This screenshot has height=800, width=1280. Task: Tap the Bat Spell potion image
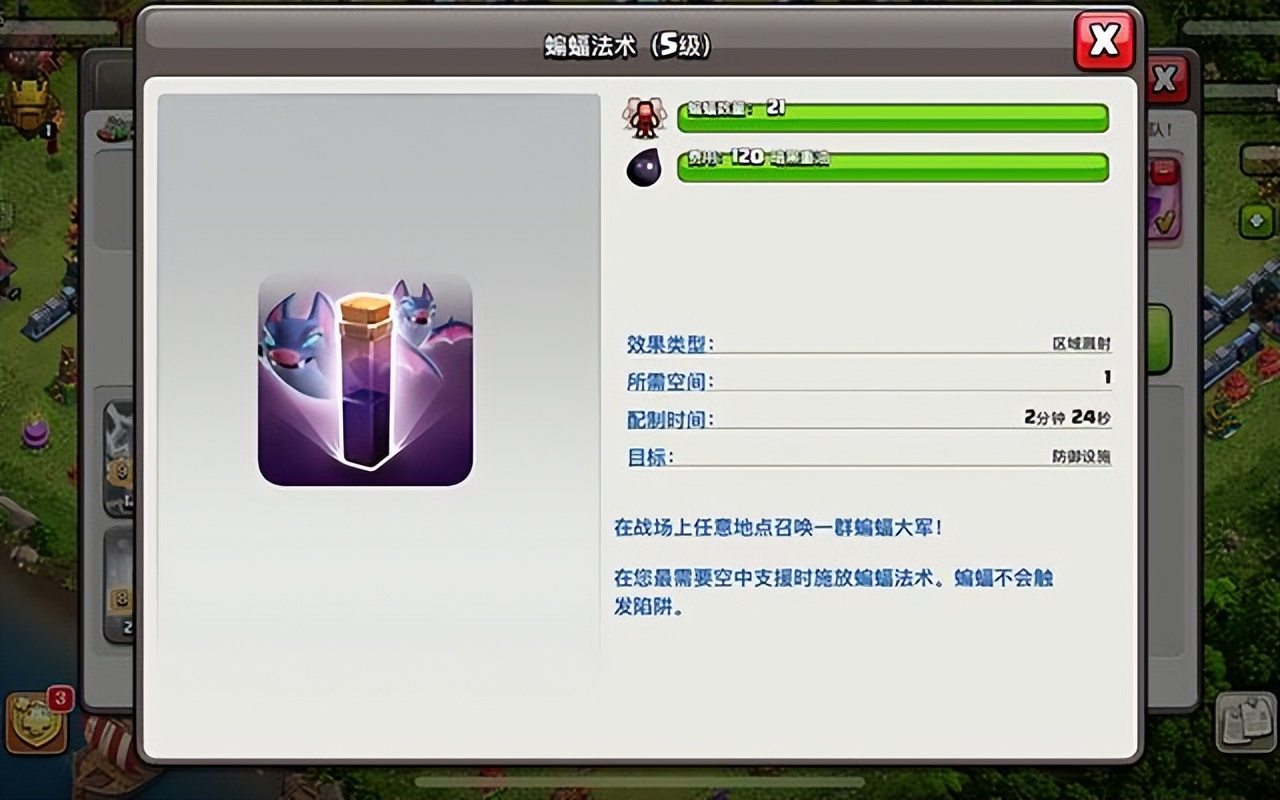[365, 380]
